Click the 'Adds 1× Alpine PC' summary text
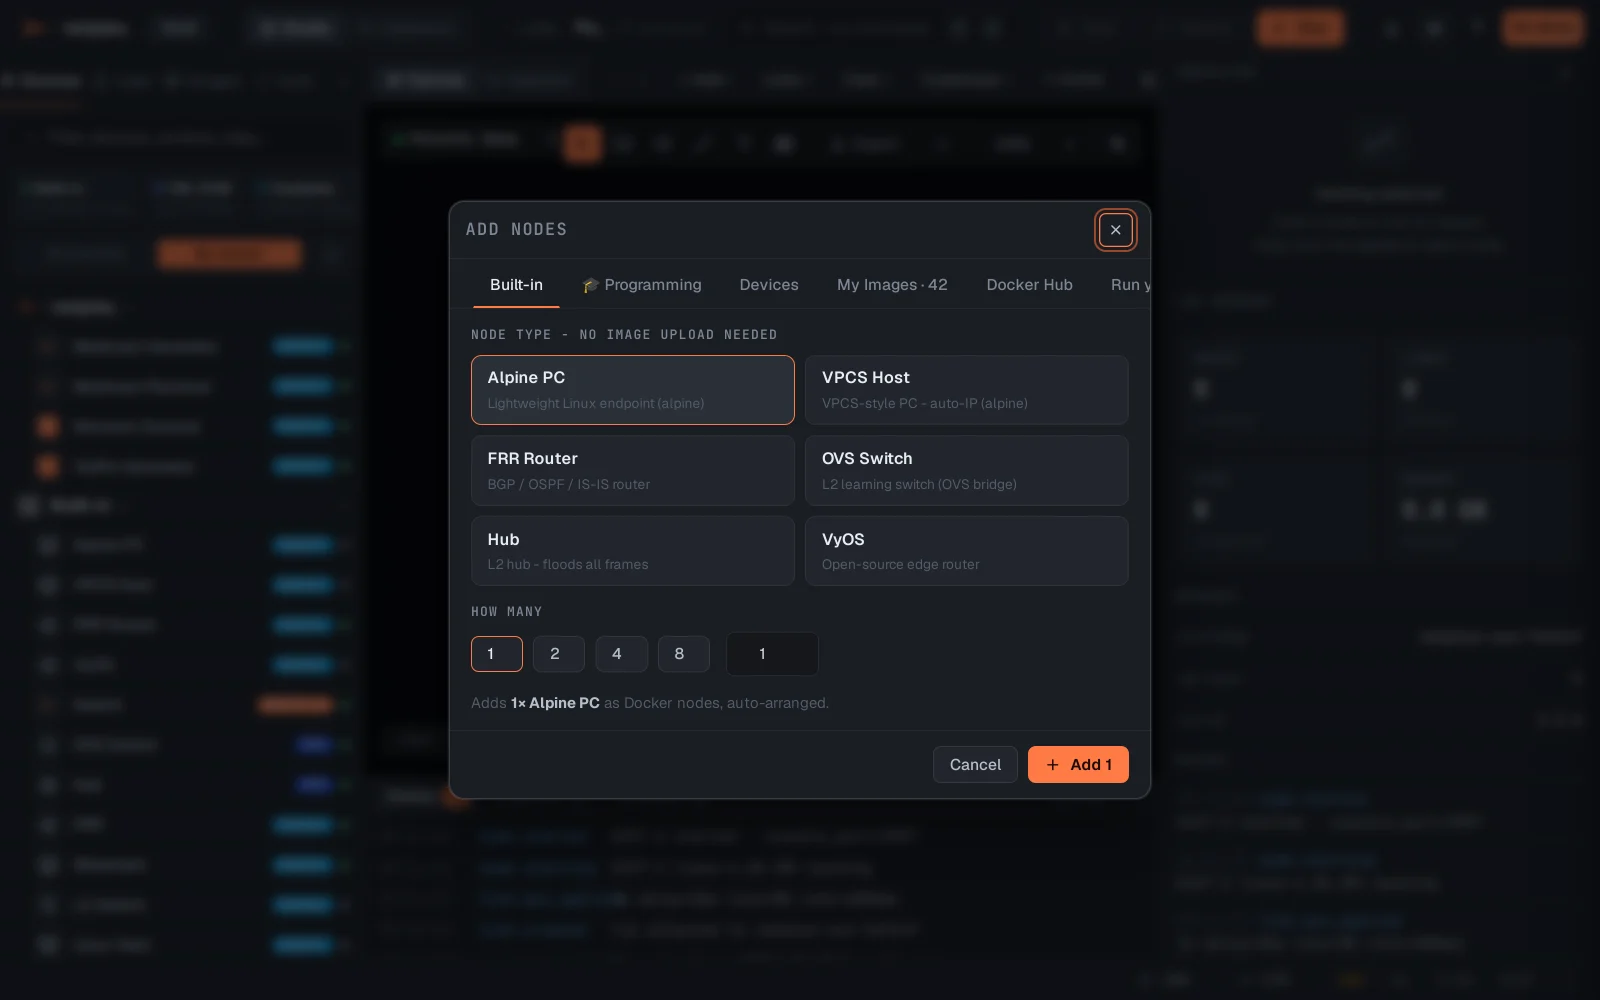The width and height of the screenshot is (1600, 1000). tap(650, 703)
